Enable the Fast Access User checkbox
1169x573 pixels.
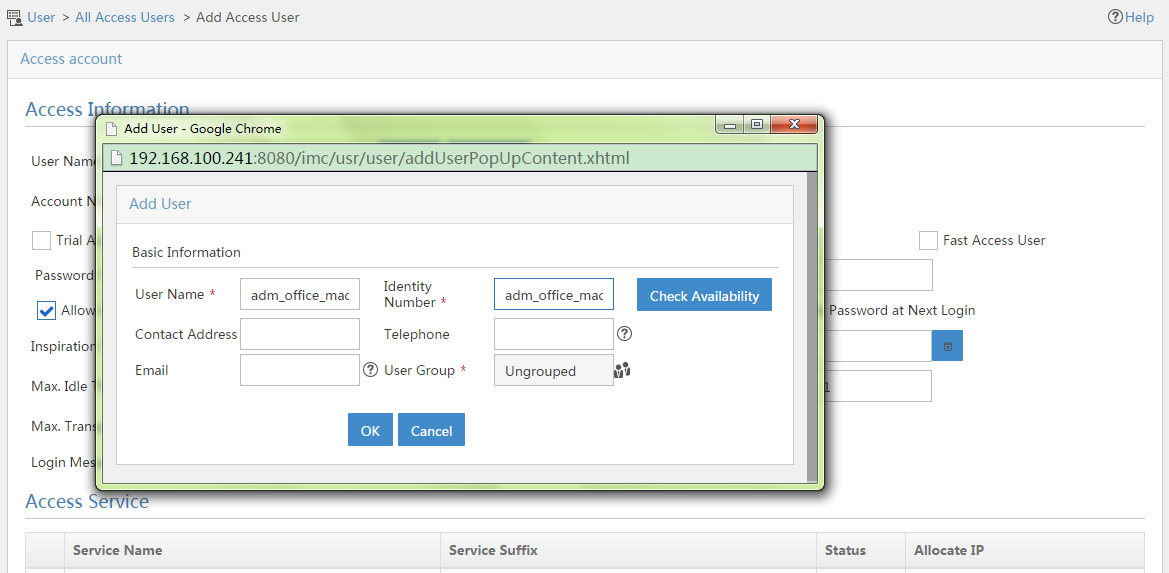tap(928, 240)
